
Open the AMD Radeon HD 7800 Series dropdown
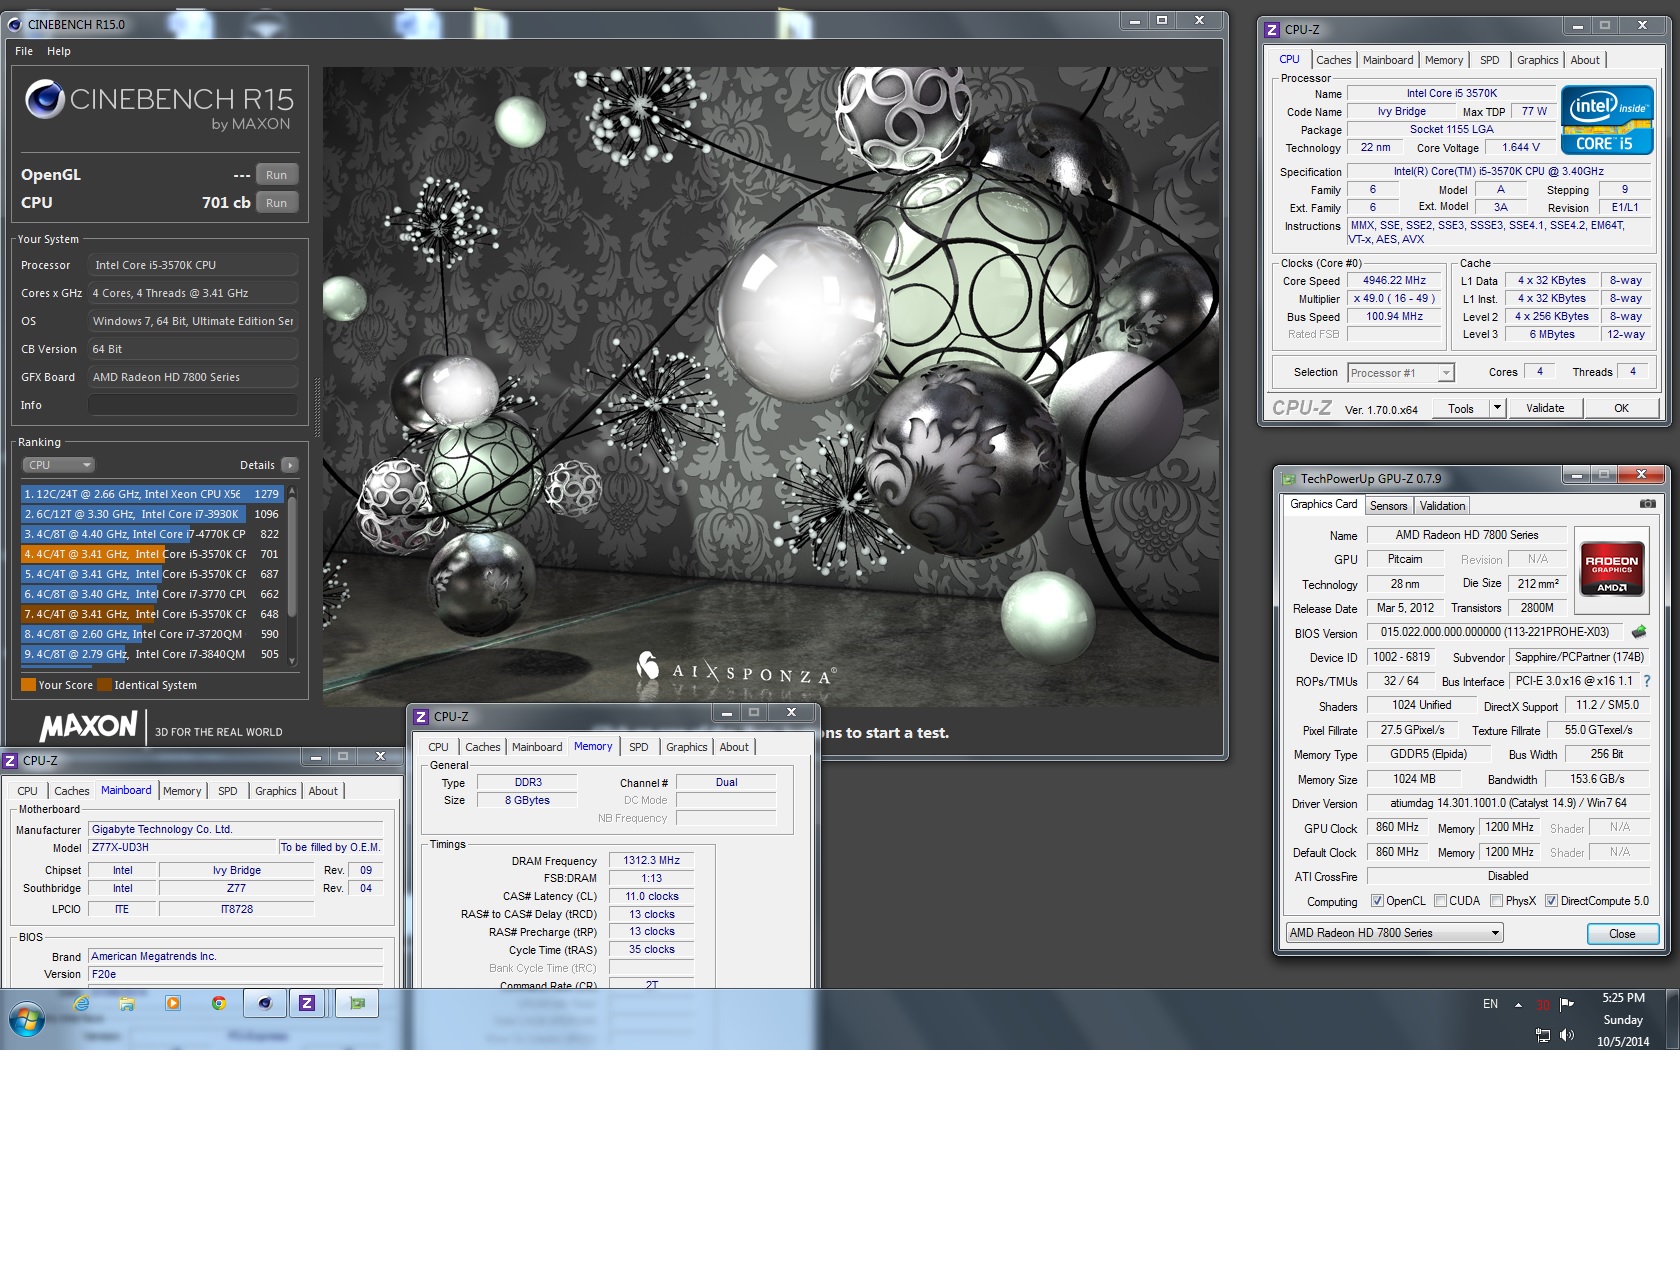[1395, 933]
